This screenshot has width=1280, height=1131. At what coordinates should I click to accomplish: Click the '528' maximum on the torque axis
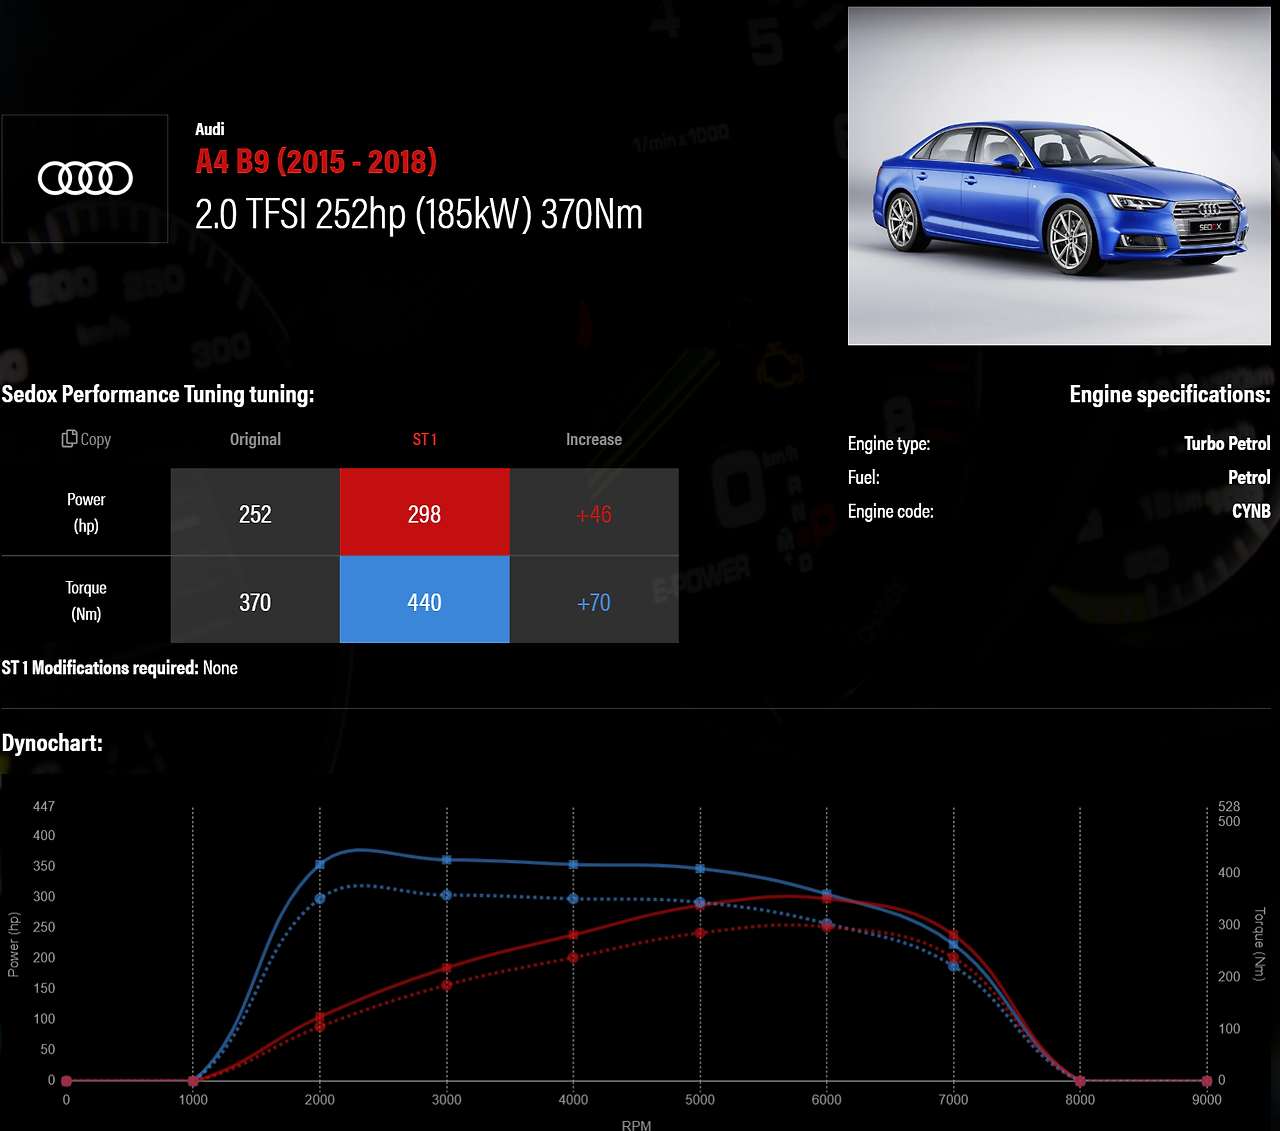click(1229, 806)
